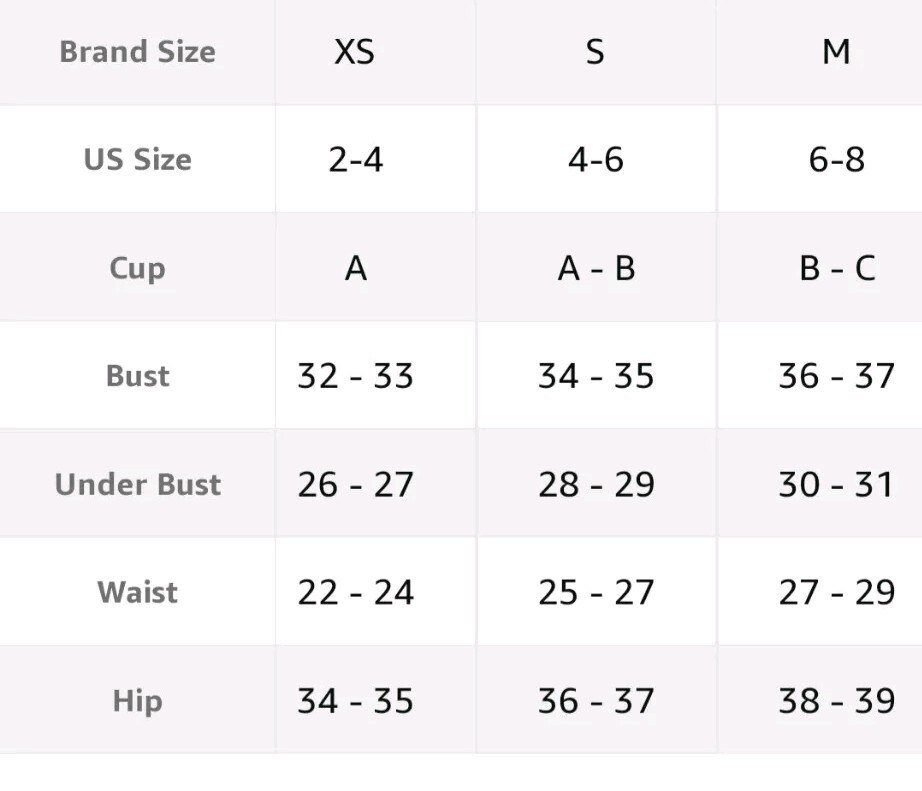Select the B - C cup cell
Image resolution: width=922 pixels, height=791 pixels.
click(836, 268)
